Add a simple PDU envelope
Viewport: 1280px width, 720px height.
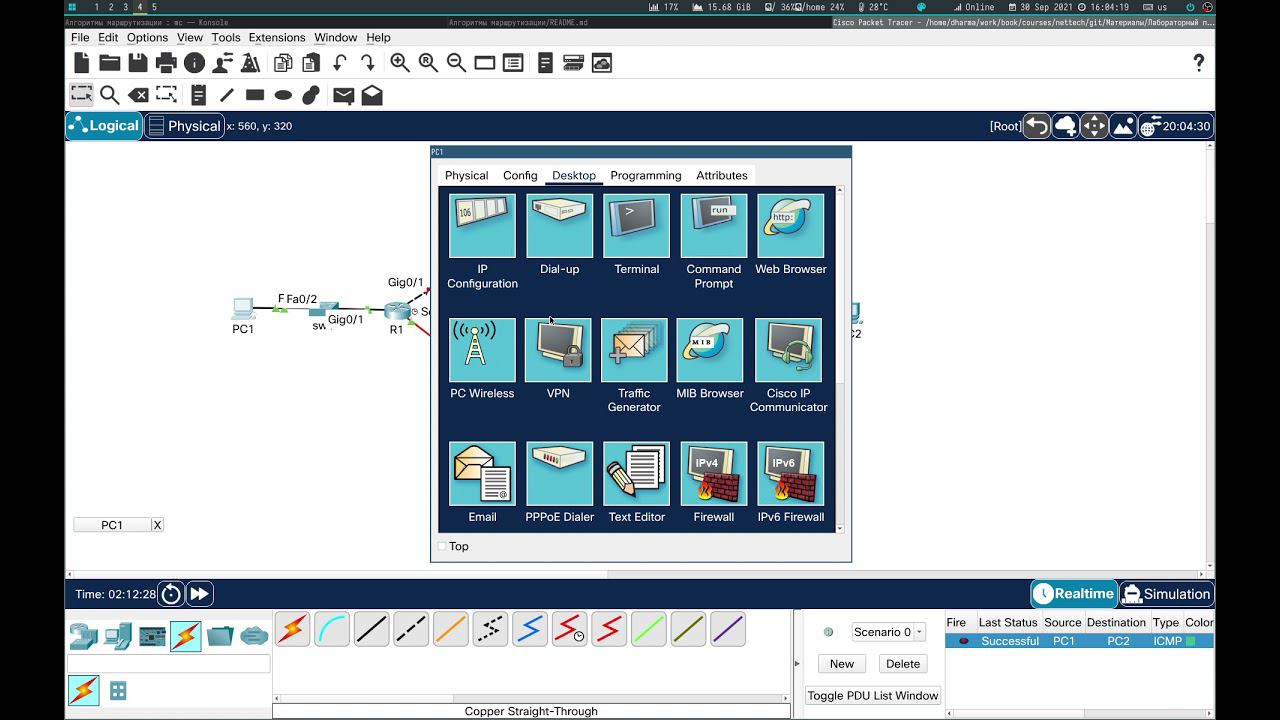(343, 95)
